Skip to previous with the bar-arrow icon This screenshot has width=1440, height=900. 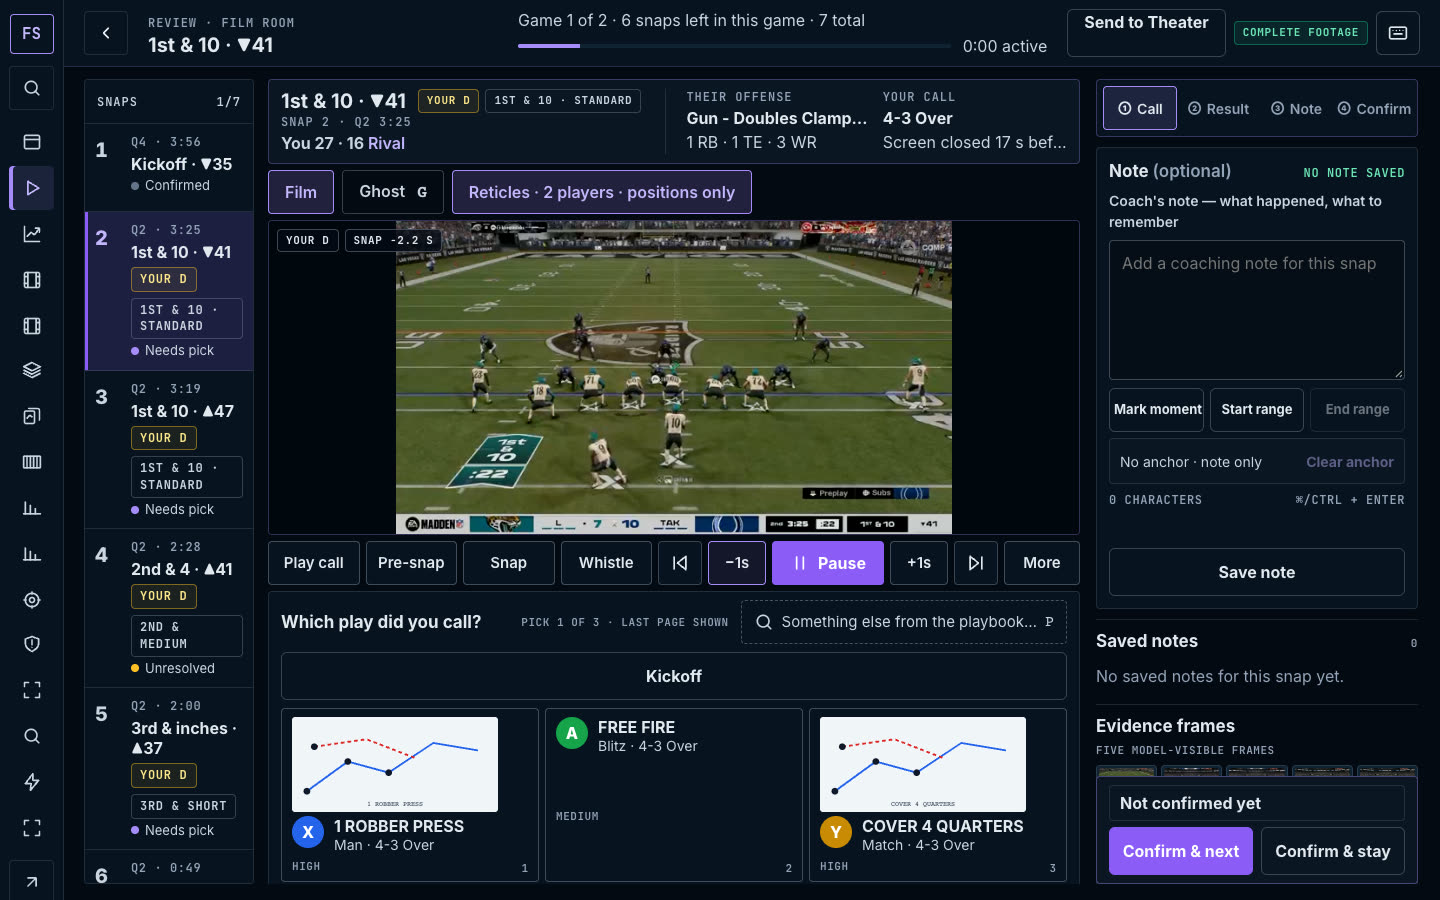click(680, 563)
